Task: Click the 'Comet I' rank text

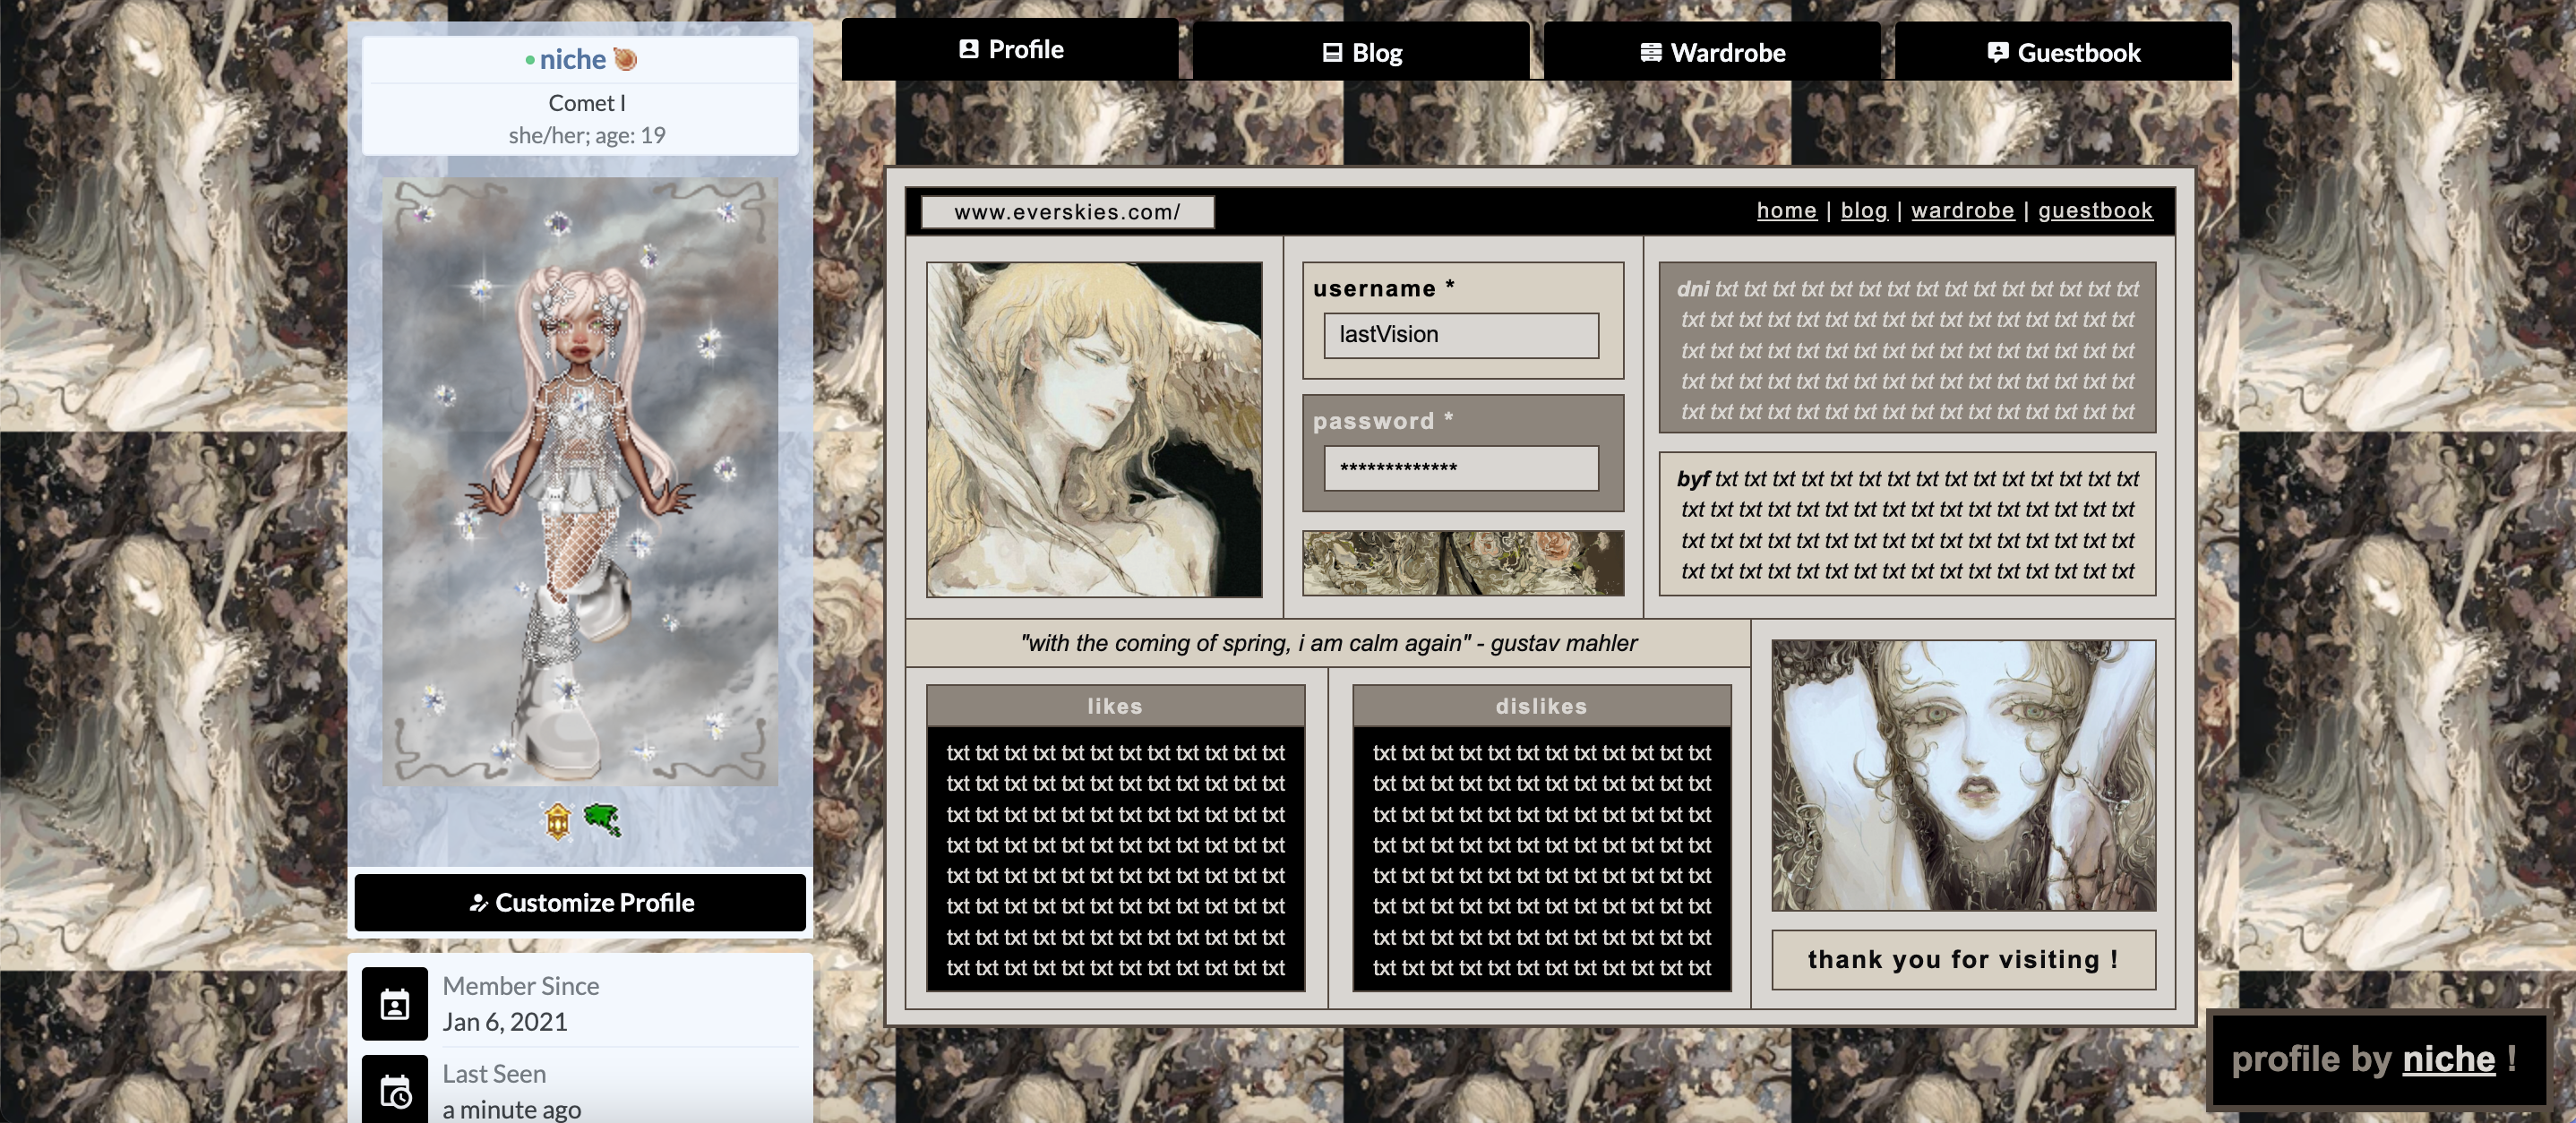Action: pyautogui.click(x=587, y=103)
